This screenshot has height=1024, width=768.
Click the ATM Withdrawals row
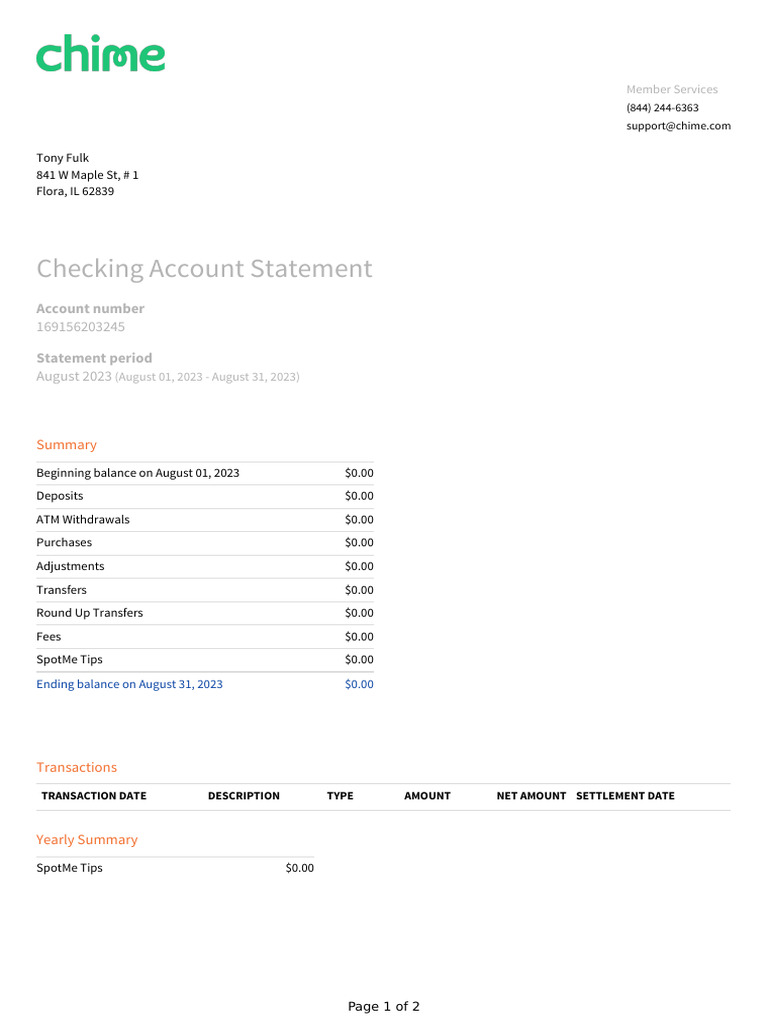pos(83,520)
